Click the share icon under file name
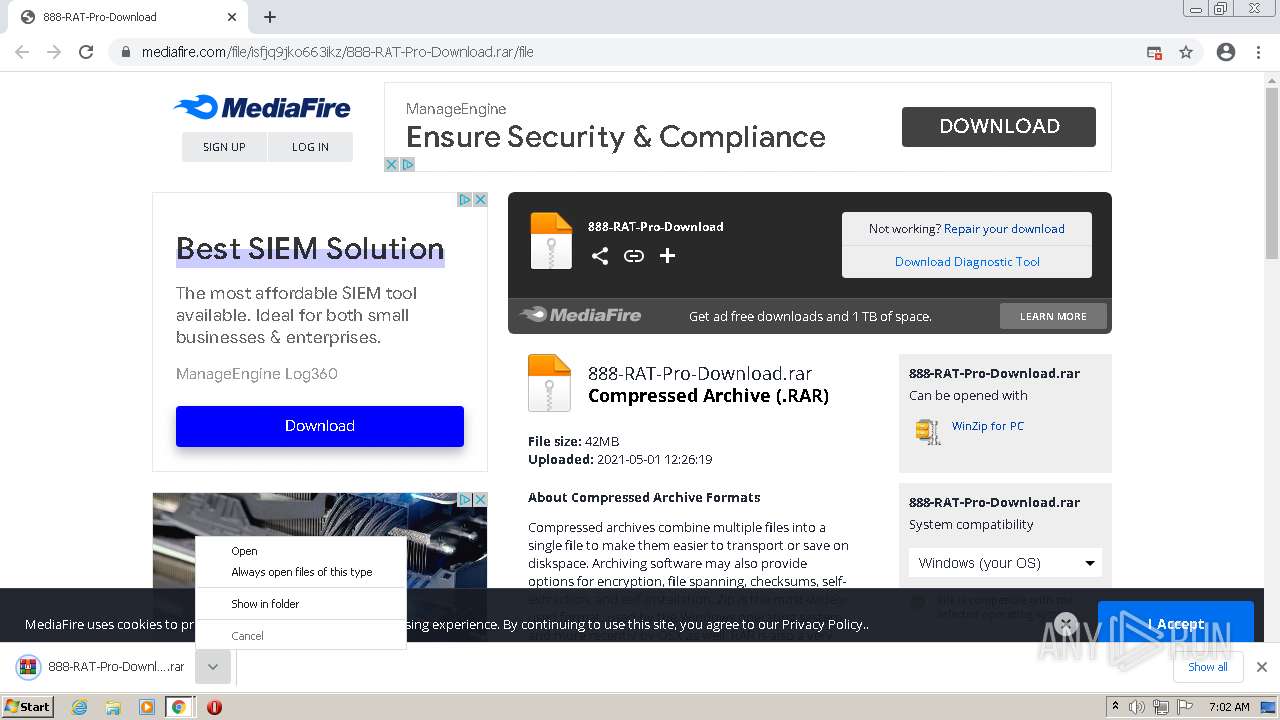This screenshot has height=720, width=1280. point(599,256)
